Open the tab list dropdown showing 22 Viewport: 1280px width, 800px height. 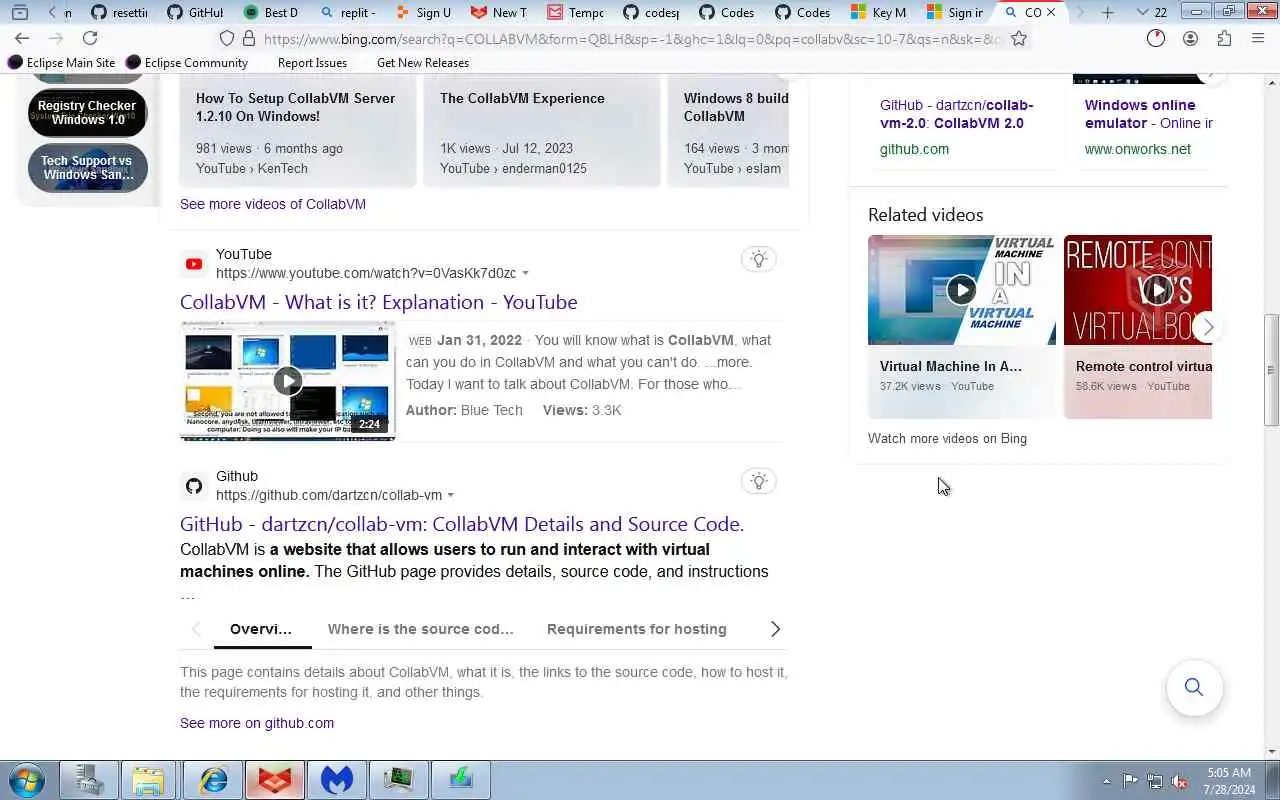tap(1152, 12)
